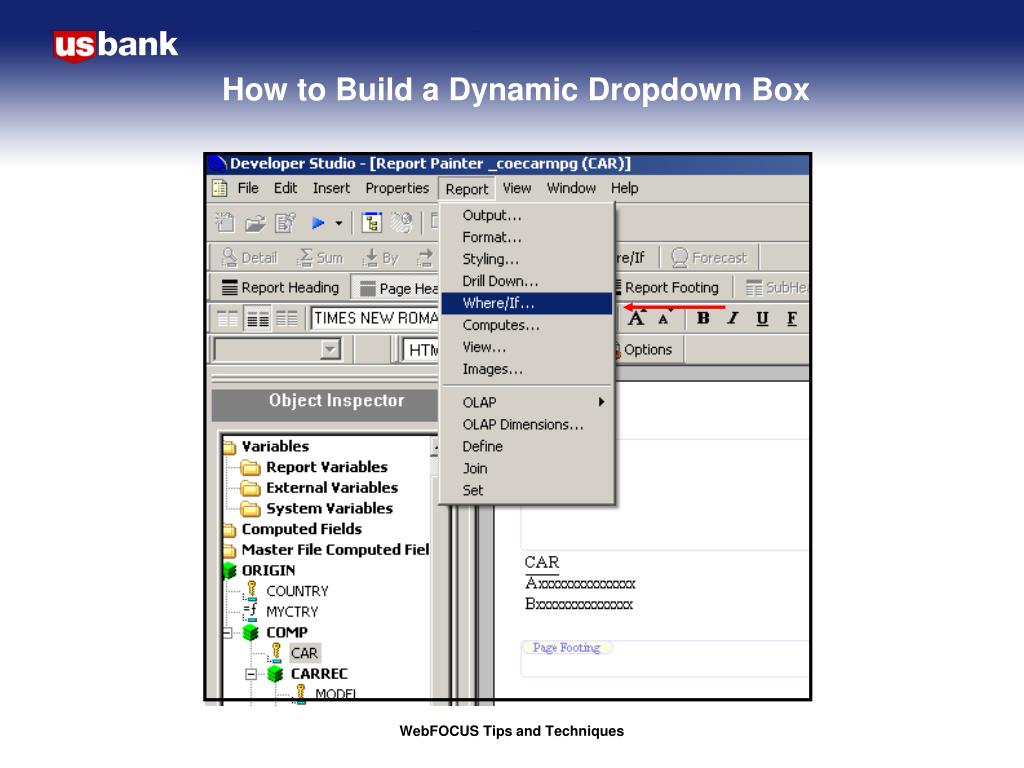Choose Output... from the Report menu
1024x768 pixels.
(x=528, y=215)
